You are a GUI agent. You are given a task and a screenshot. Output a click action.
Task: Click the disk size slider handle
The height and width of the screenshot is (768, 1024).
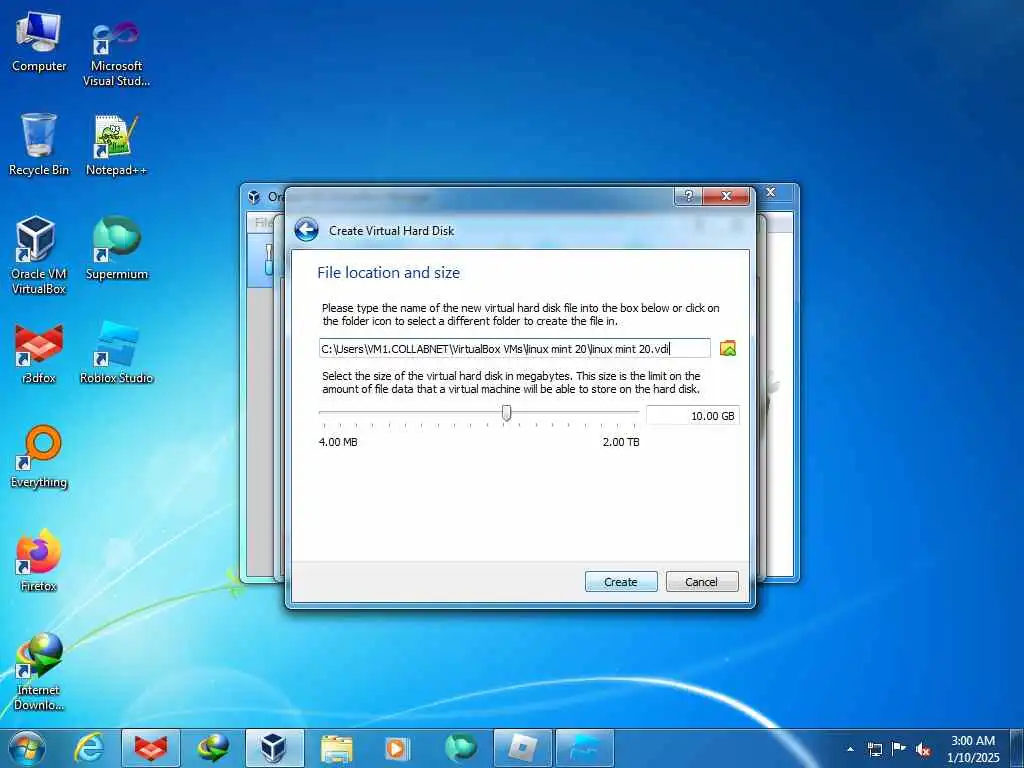coord(506,413)
